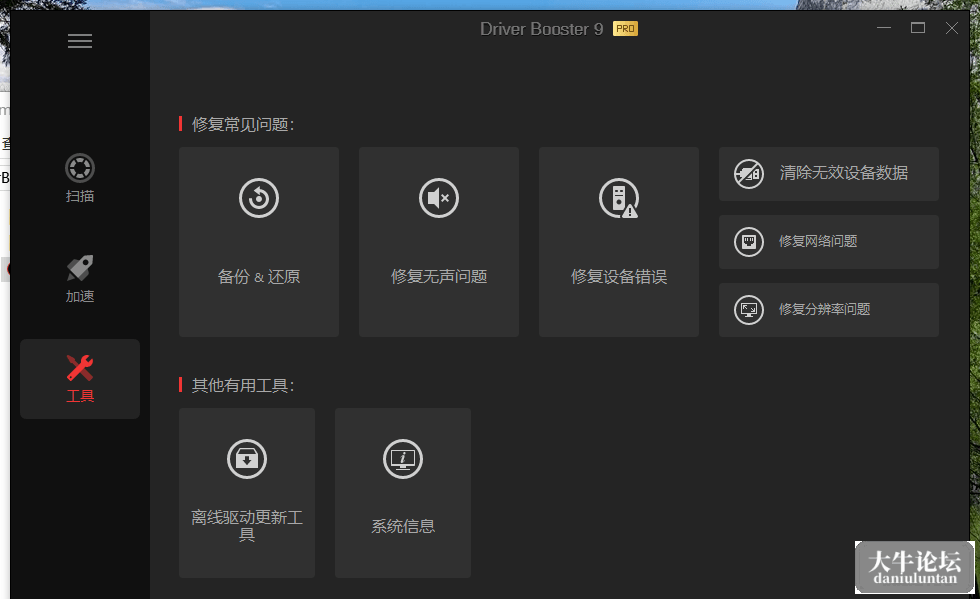Click the 加速 rocket boost icon
980x599 pixels.
coord(80,268)
